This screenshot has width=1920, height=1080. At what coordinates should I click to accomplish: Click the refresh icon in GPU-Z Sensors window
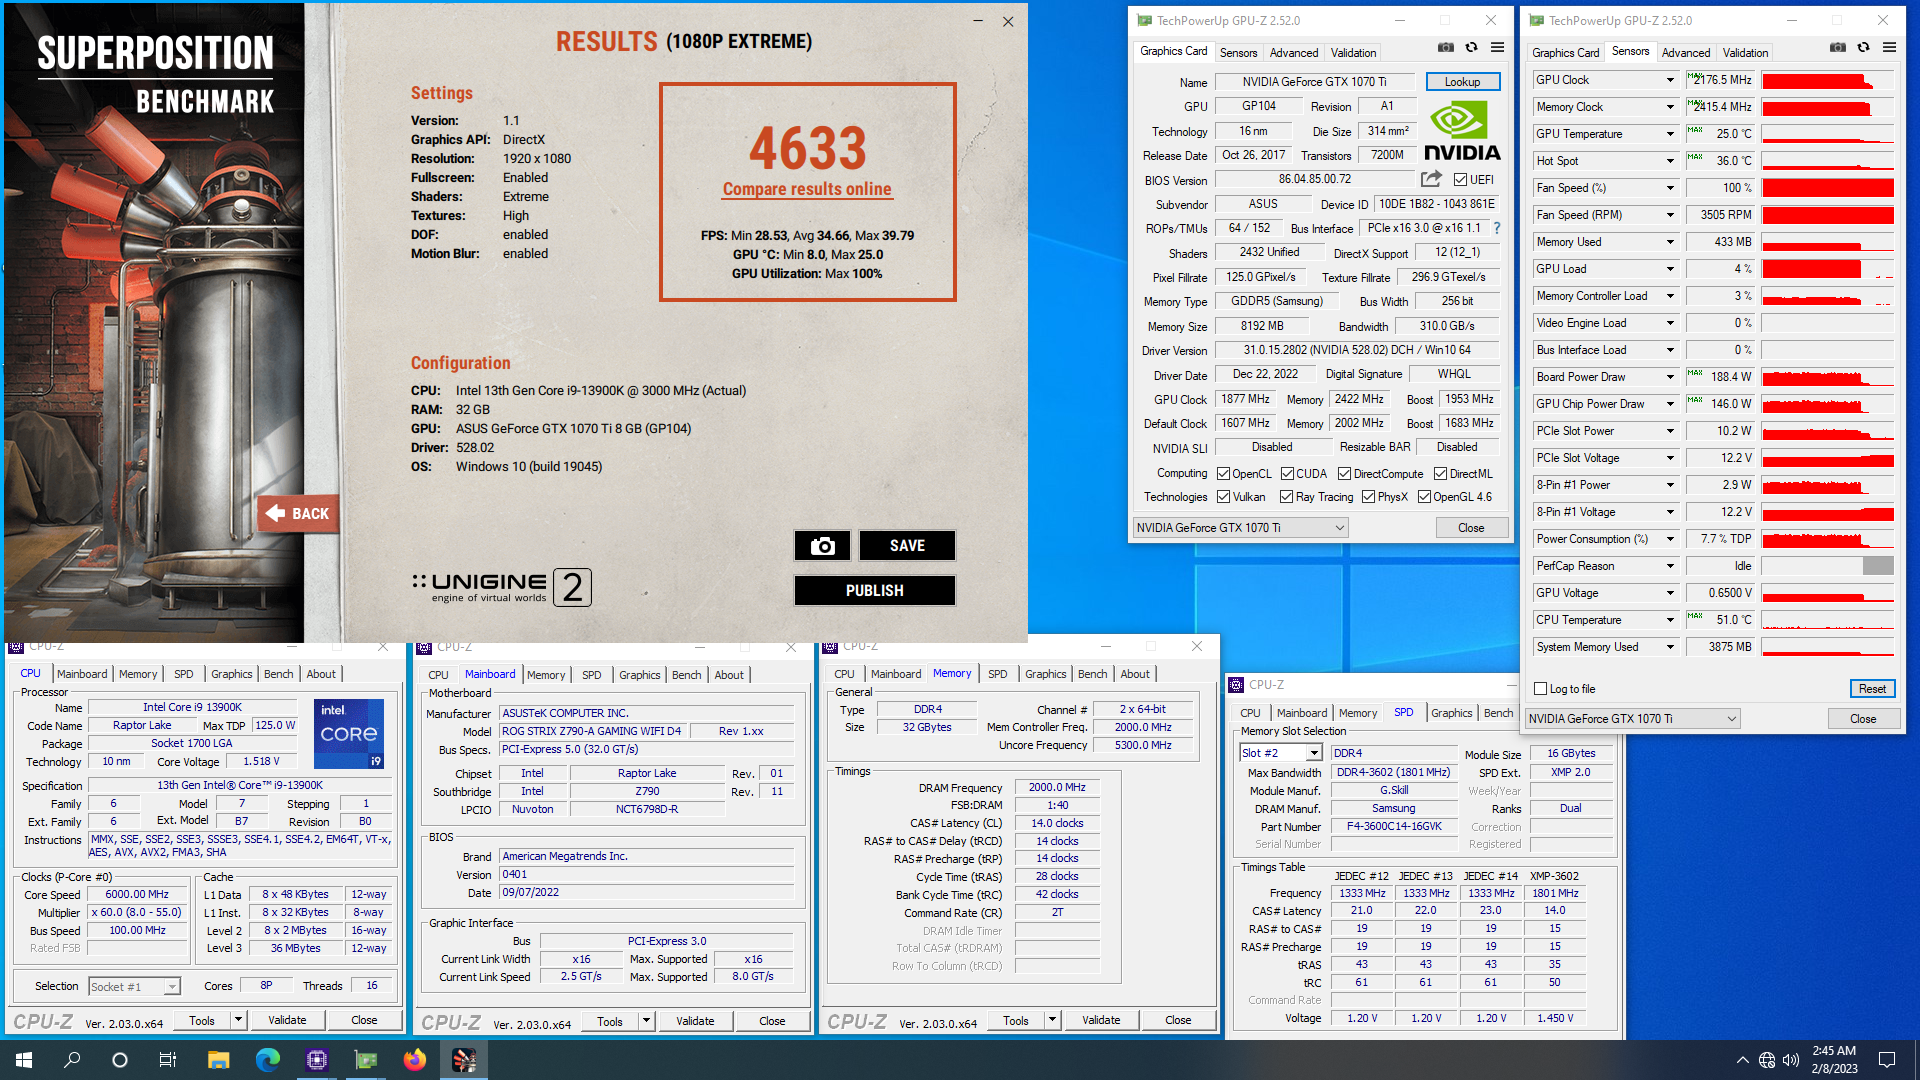click(x=1863, y=47)
